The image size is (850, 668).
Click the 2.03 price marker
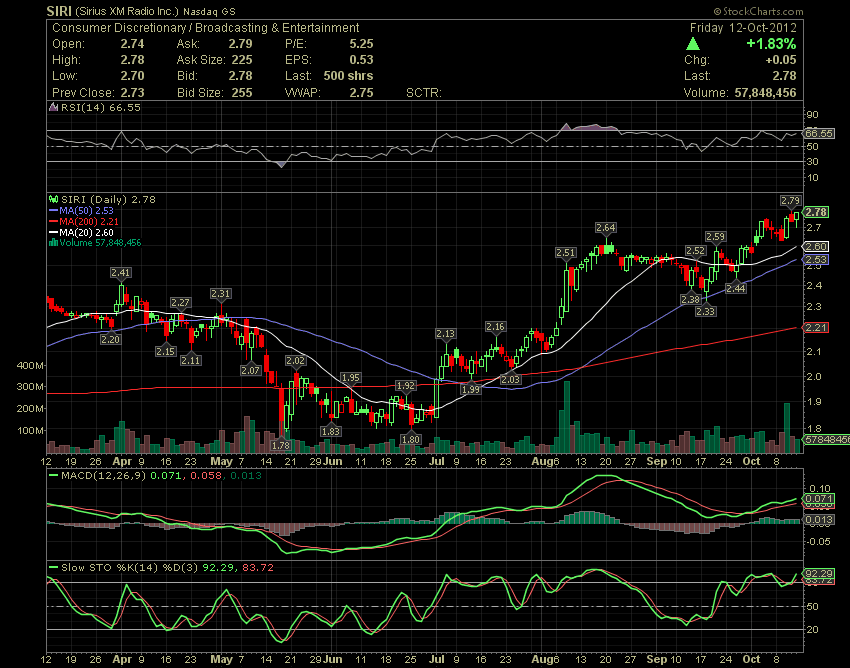tap(511, 380)
